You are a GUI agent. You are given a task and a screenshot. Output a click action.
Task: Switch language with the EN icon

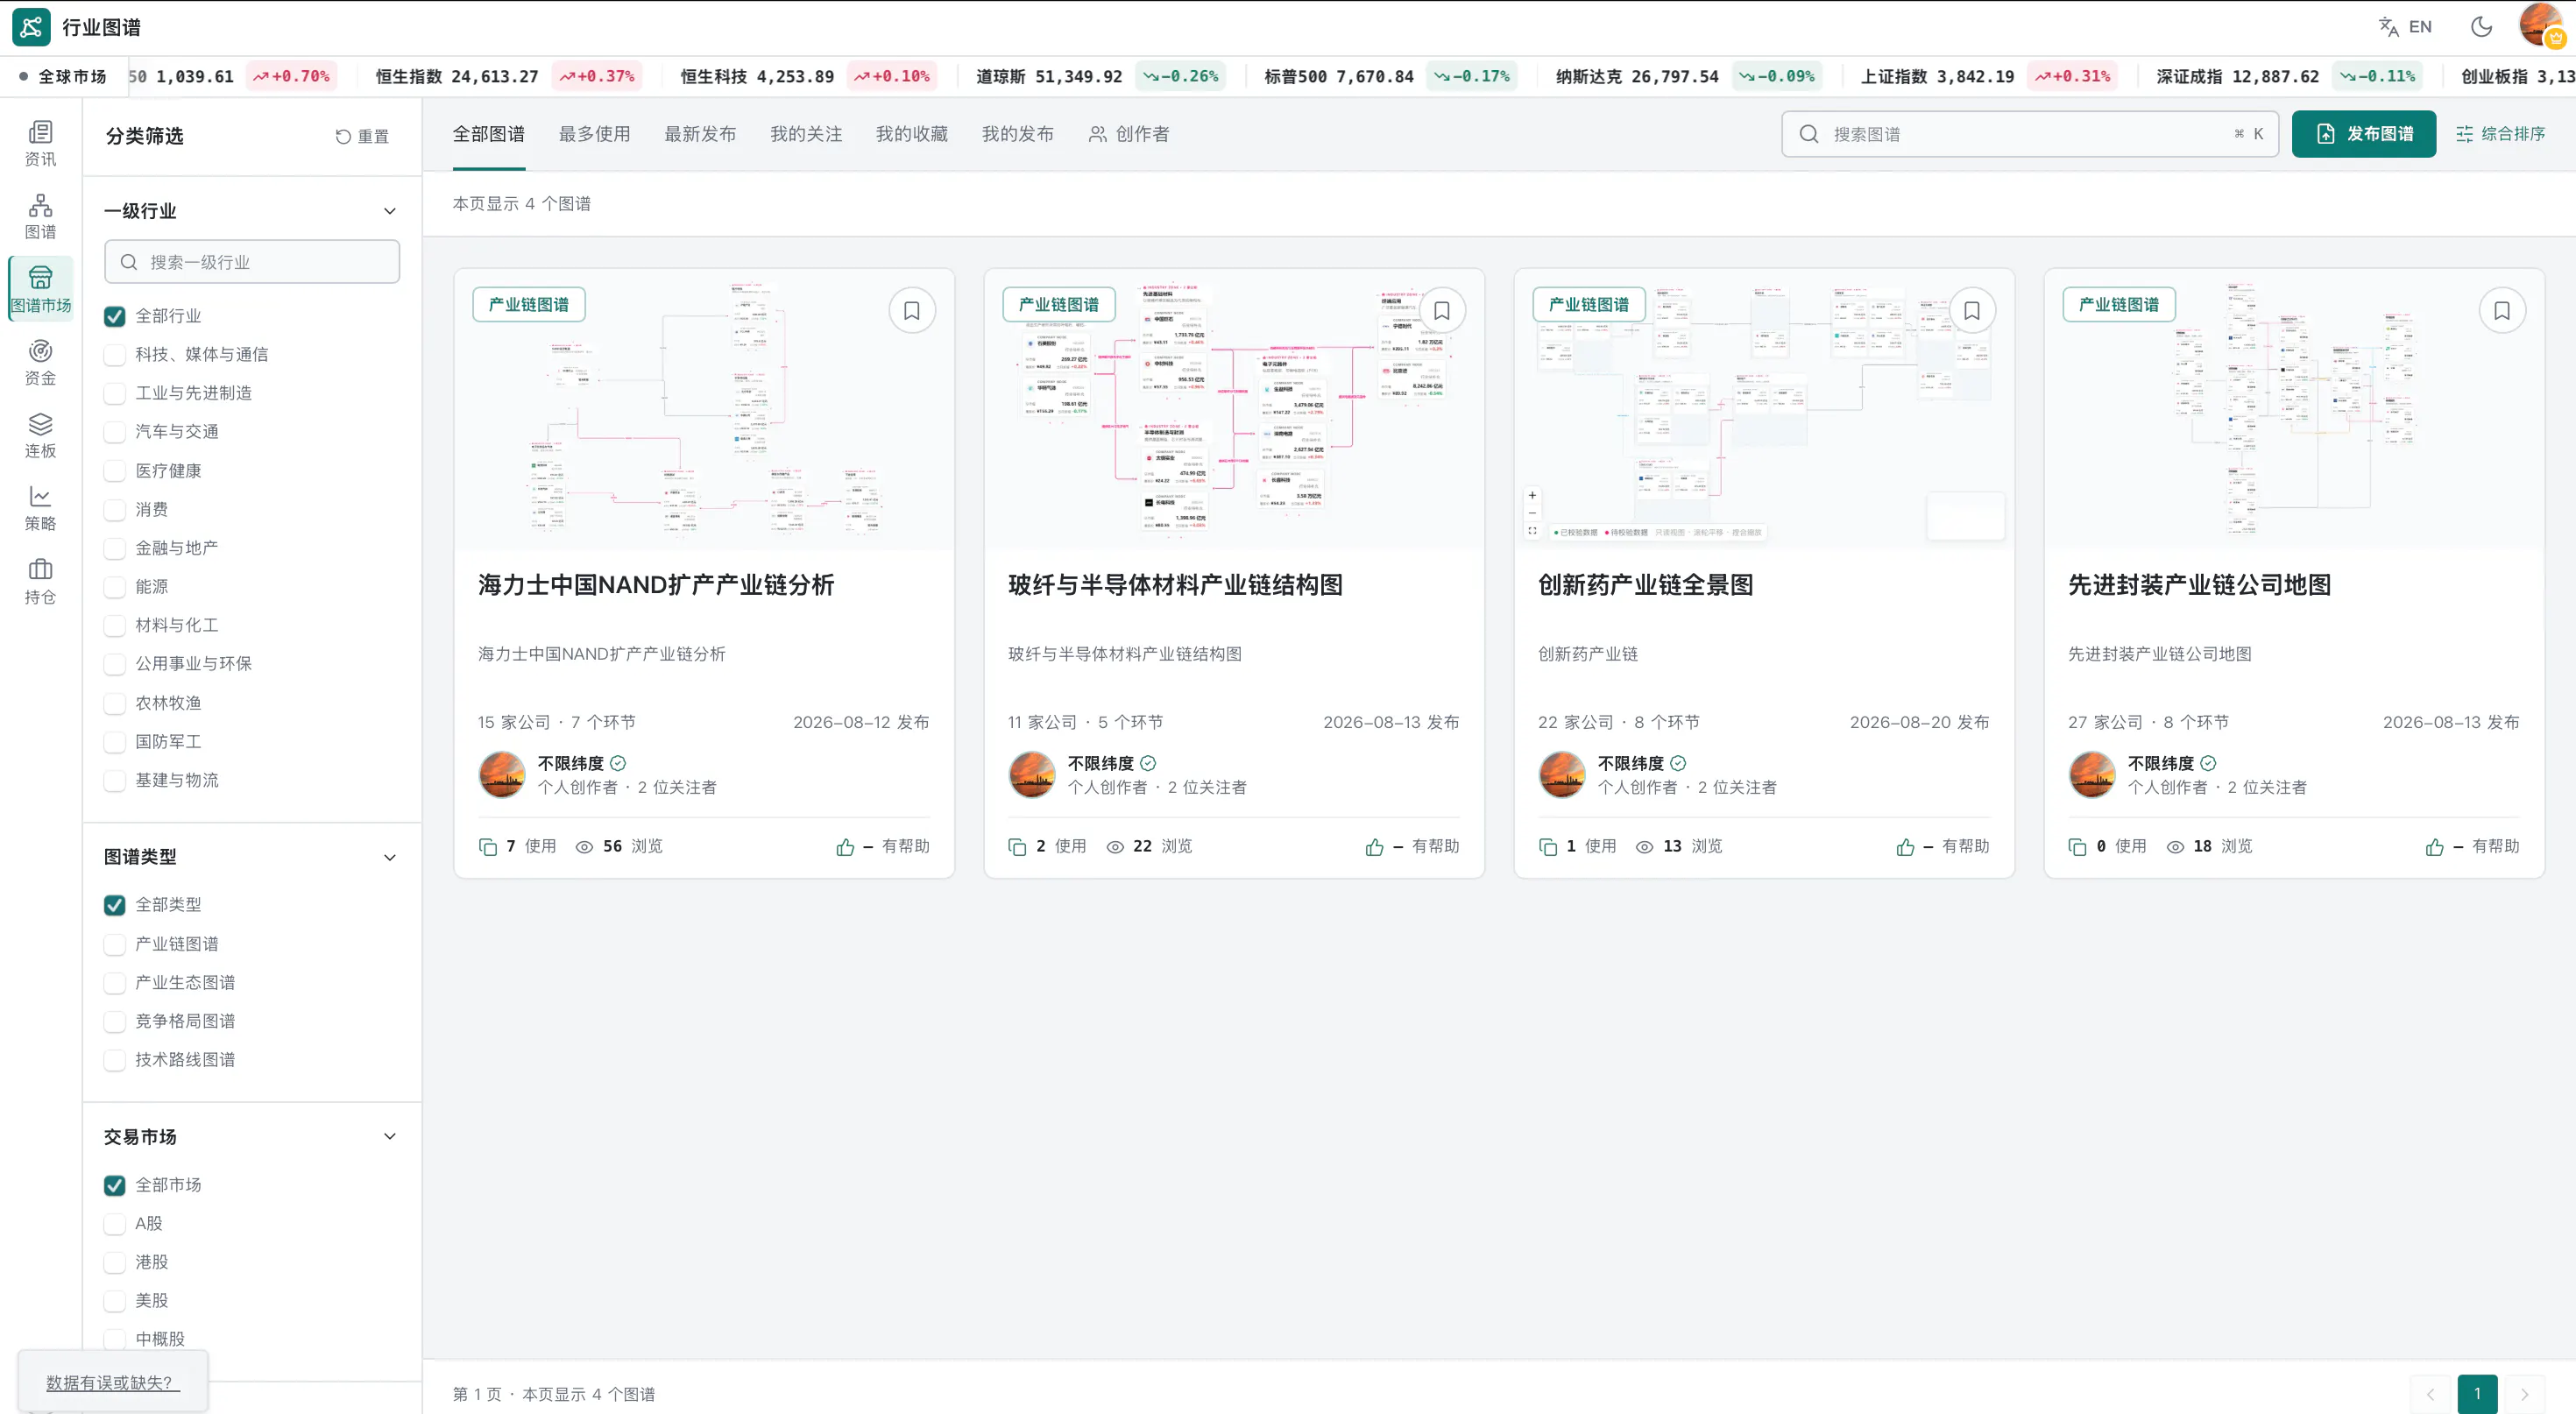(2405, 27)
